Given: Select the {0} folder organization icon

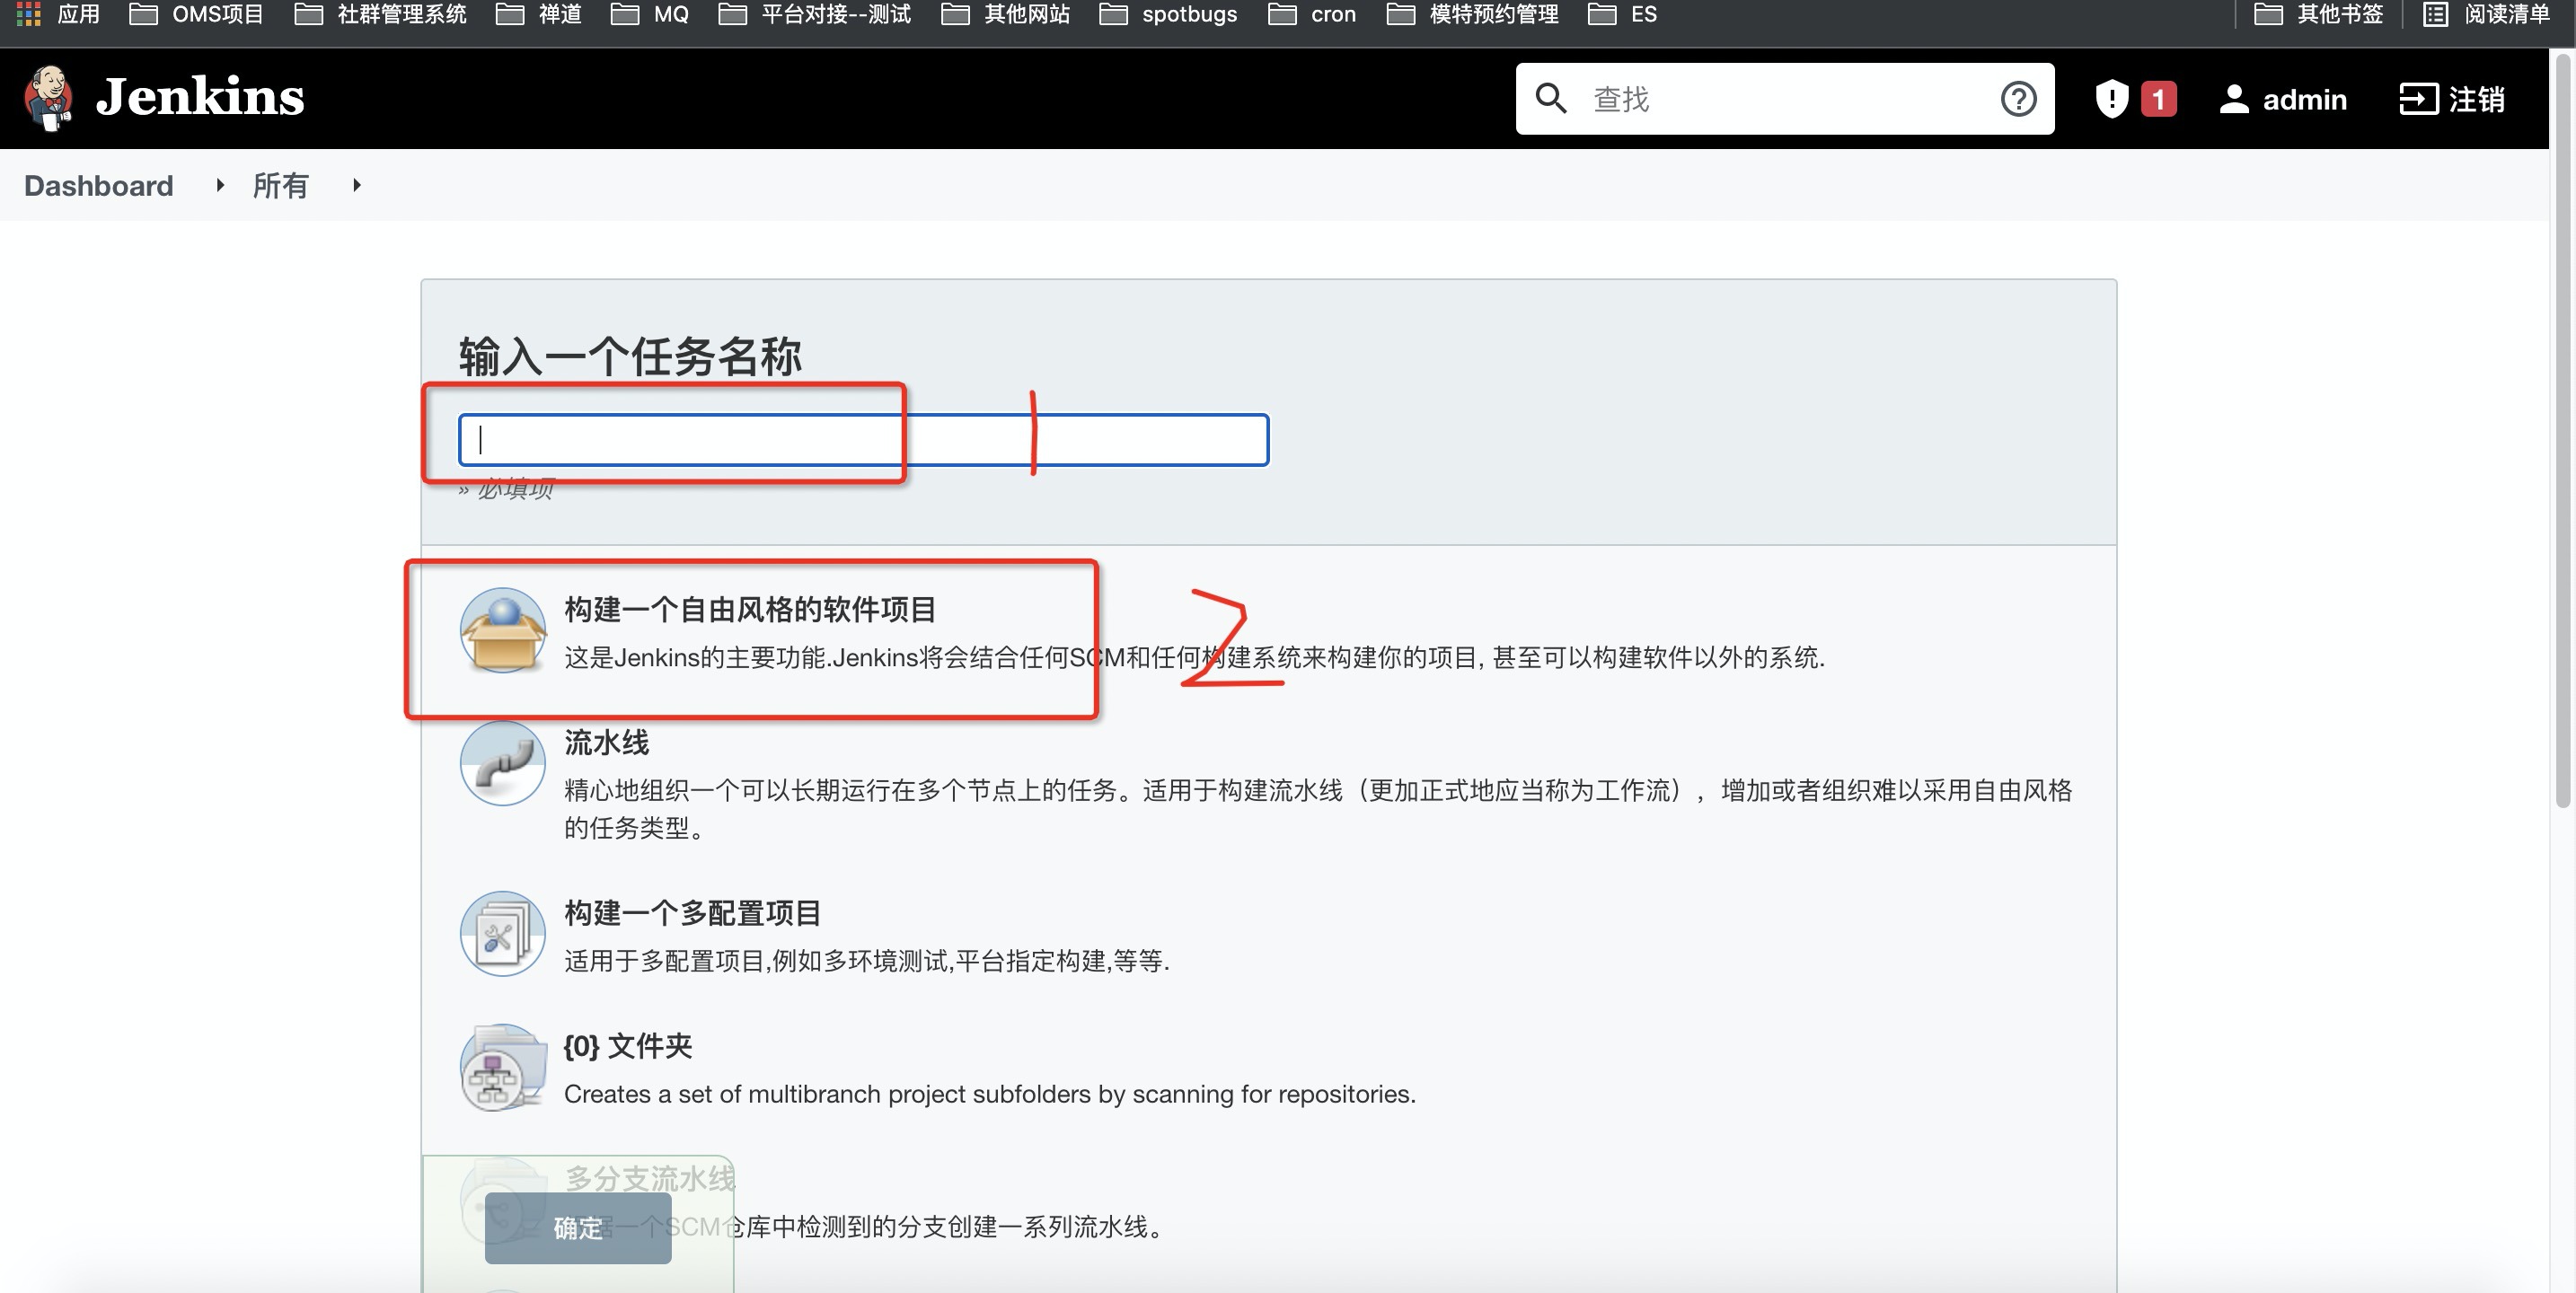Looking at the screenshot, I should (502, 1067).
